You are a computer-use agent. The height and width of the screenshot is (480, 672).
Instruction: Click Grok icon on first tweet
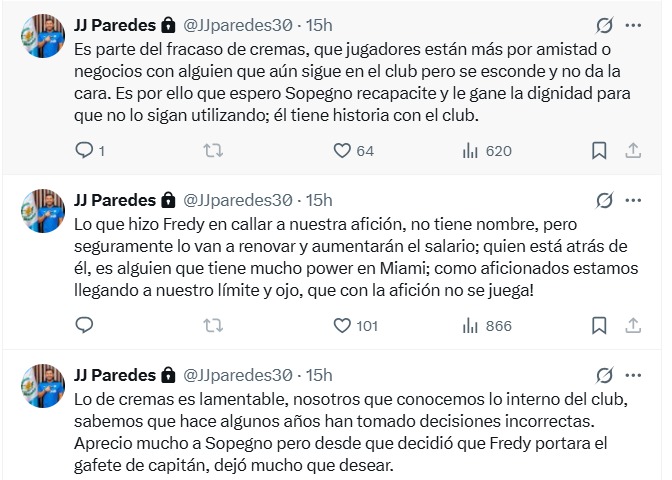603,24
